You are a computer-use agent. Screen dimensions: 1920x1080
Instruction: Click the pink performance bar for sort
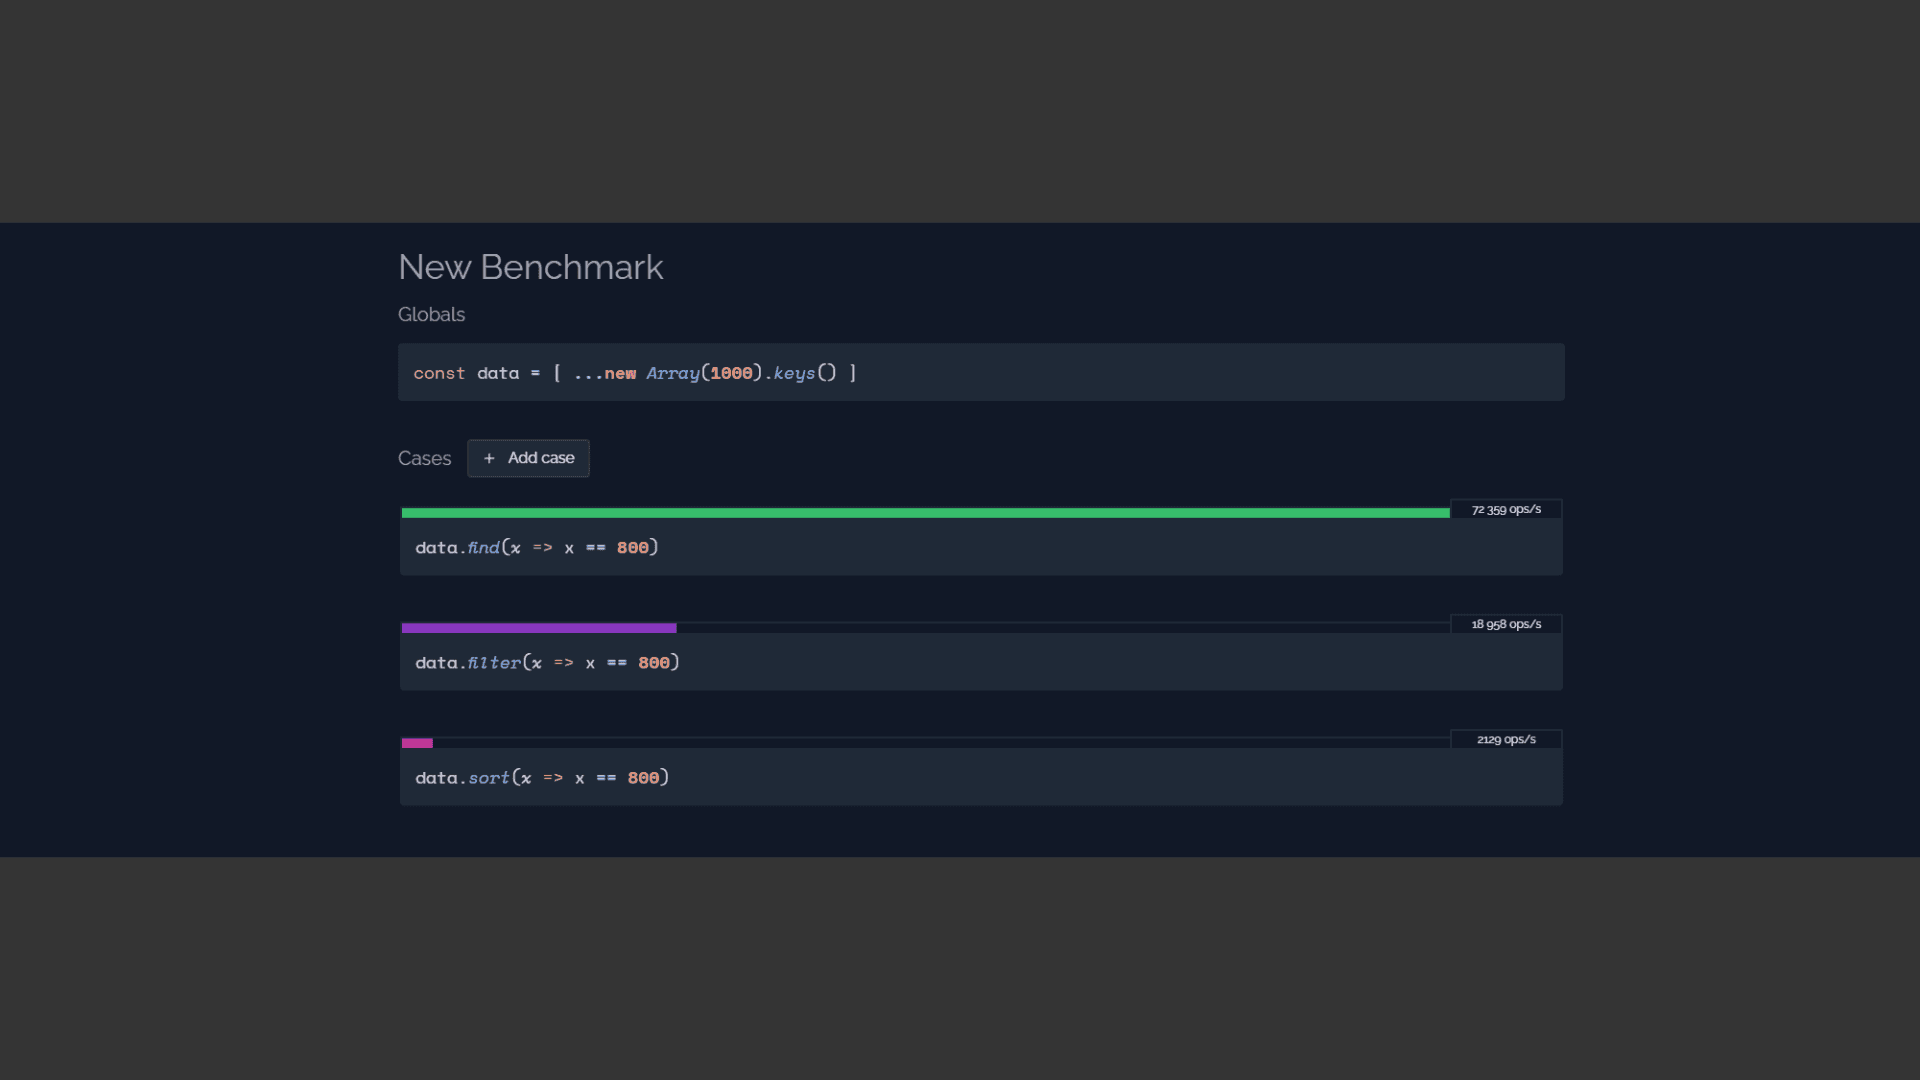click(417, 743)
